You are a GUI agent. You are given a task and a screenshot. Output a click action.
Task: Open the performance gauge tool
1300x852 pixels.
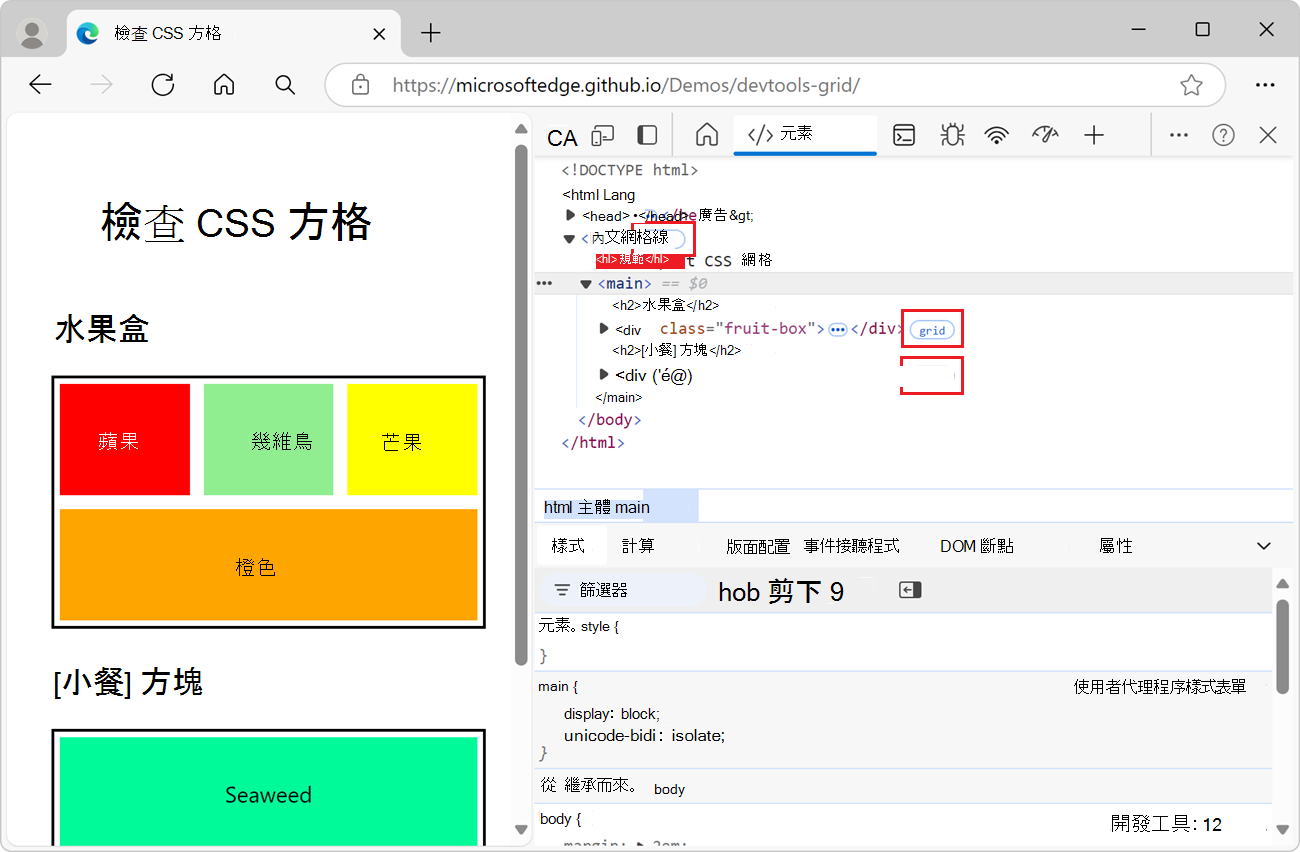[x=1045, y=133]
